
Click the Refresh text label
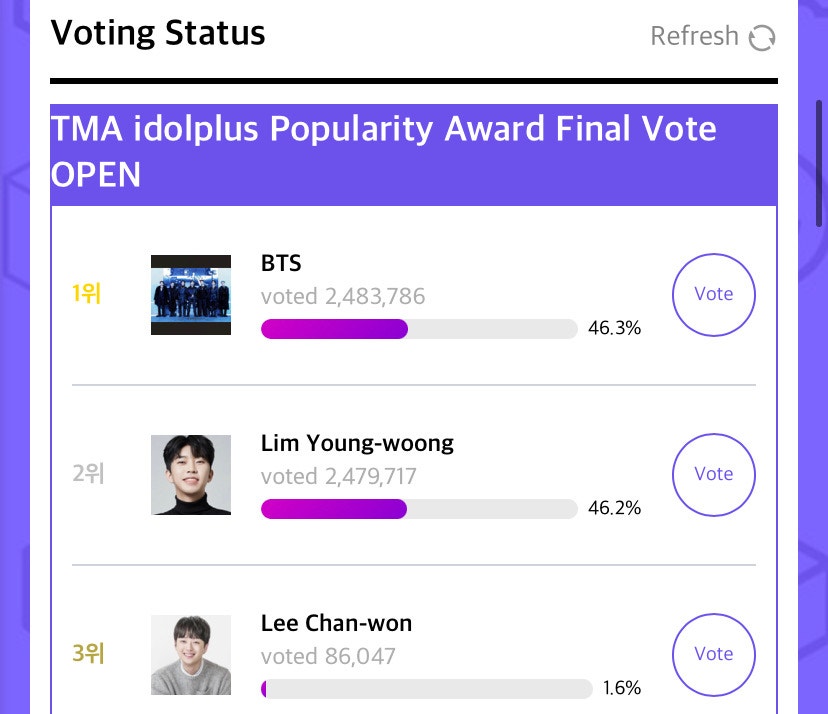coord(694,36)
